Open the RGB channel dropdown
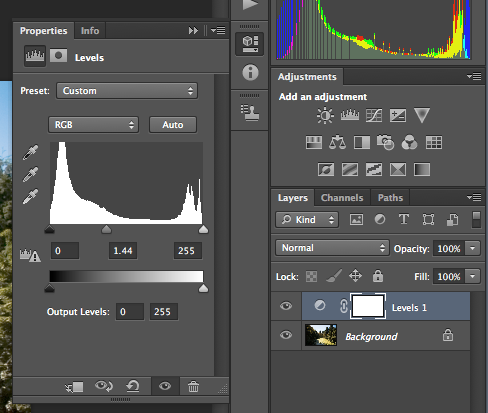This screenshot has width=488, height=413. [x=93, y=125]
